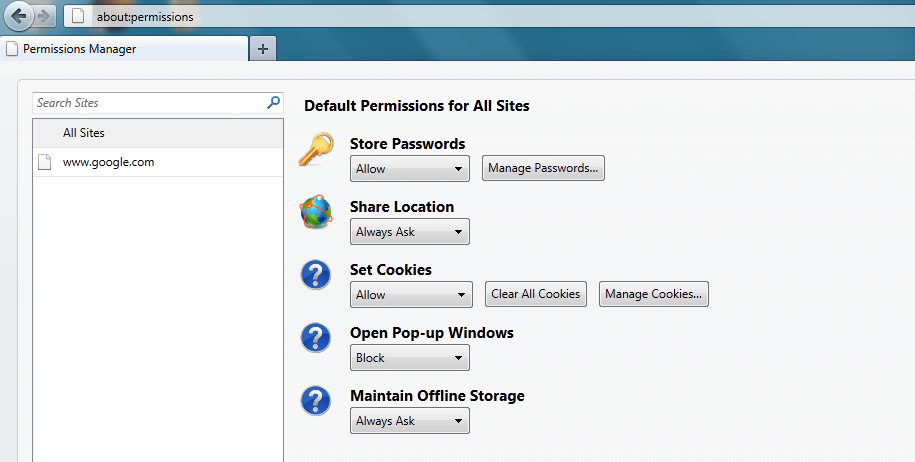This screenshot has height=462, width=915.
Task: Click the question icon beside Maintain Offline Storage
Action: click(316, 401)
